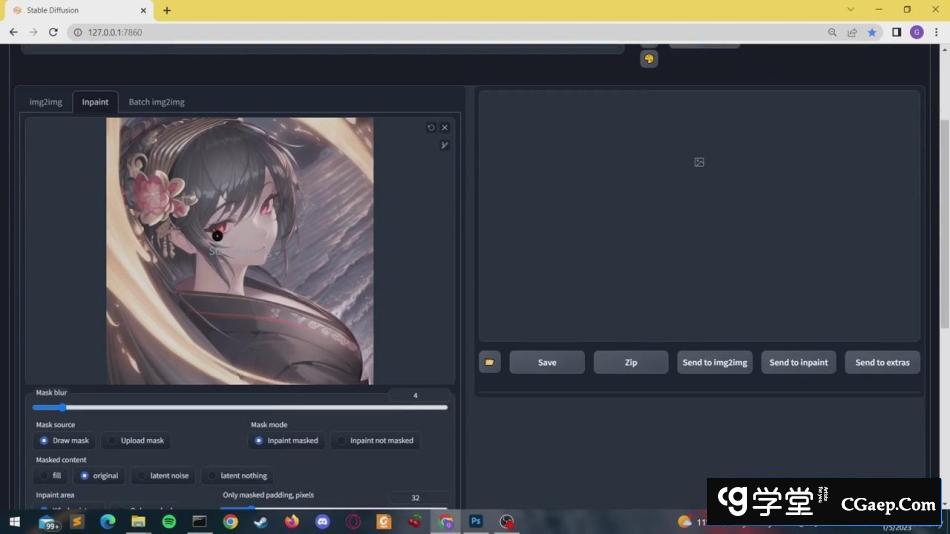The image size is (950, 534).
Task: Clear the inpaint image with the X icon
Action: [x=445, y=128]
